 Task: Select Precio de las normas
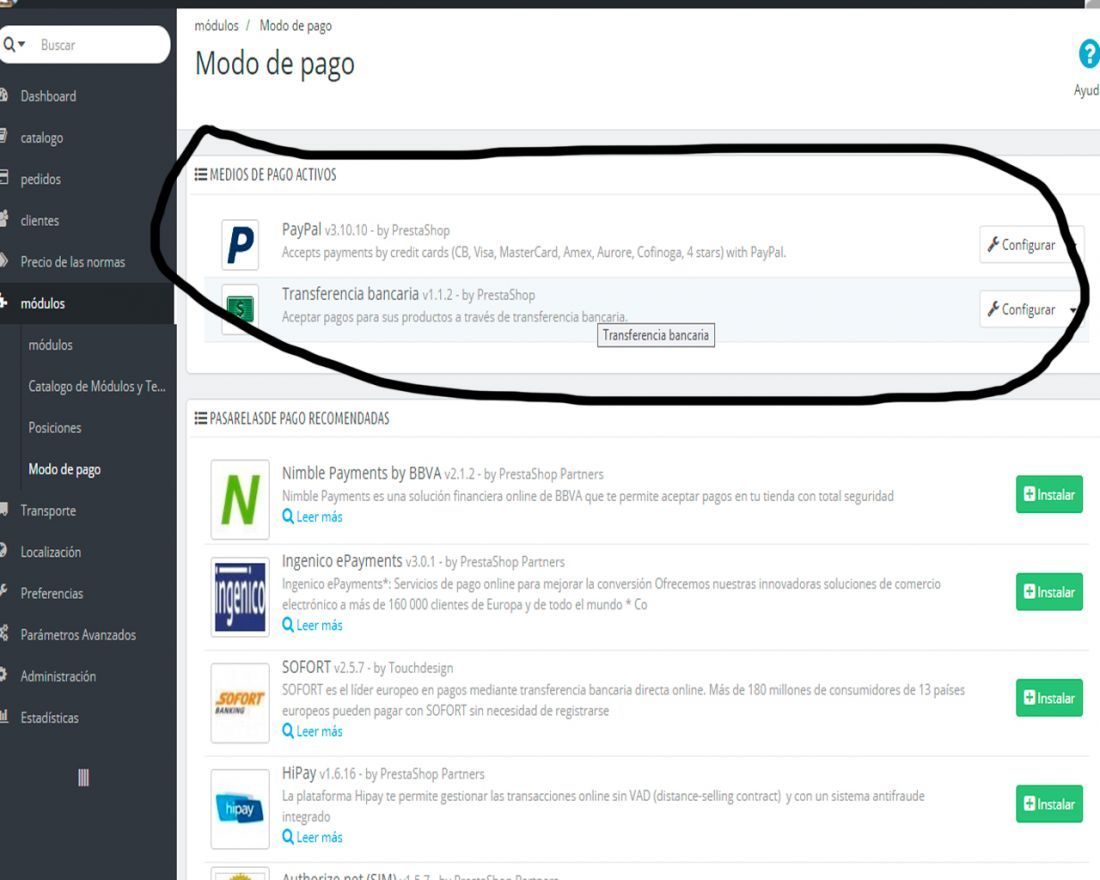pos(72,262)
